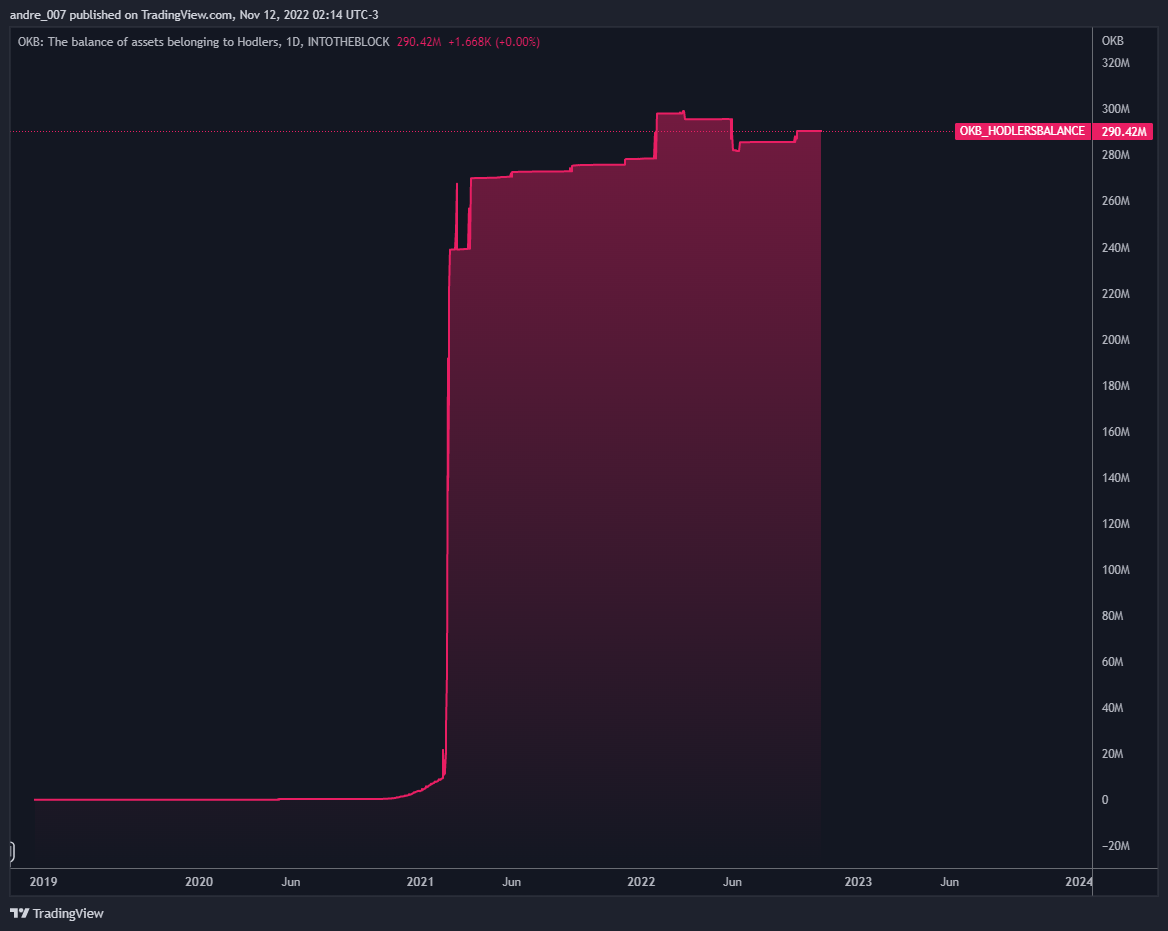Image resolution: width=1168 pixels, height=931 pixels.
Task: Click the 200M price axis label
Action: (x=1116, y=340)
